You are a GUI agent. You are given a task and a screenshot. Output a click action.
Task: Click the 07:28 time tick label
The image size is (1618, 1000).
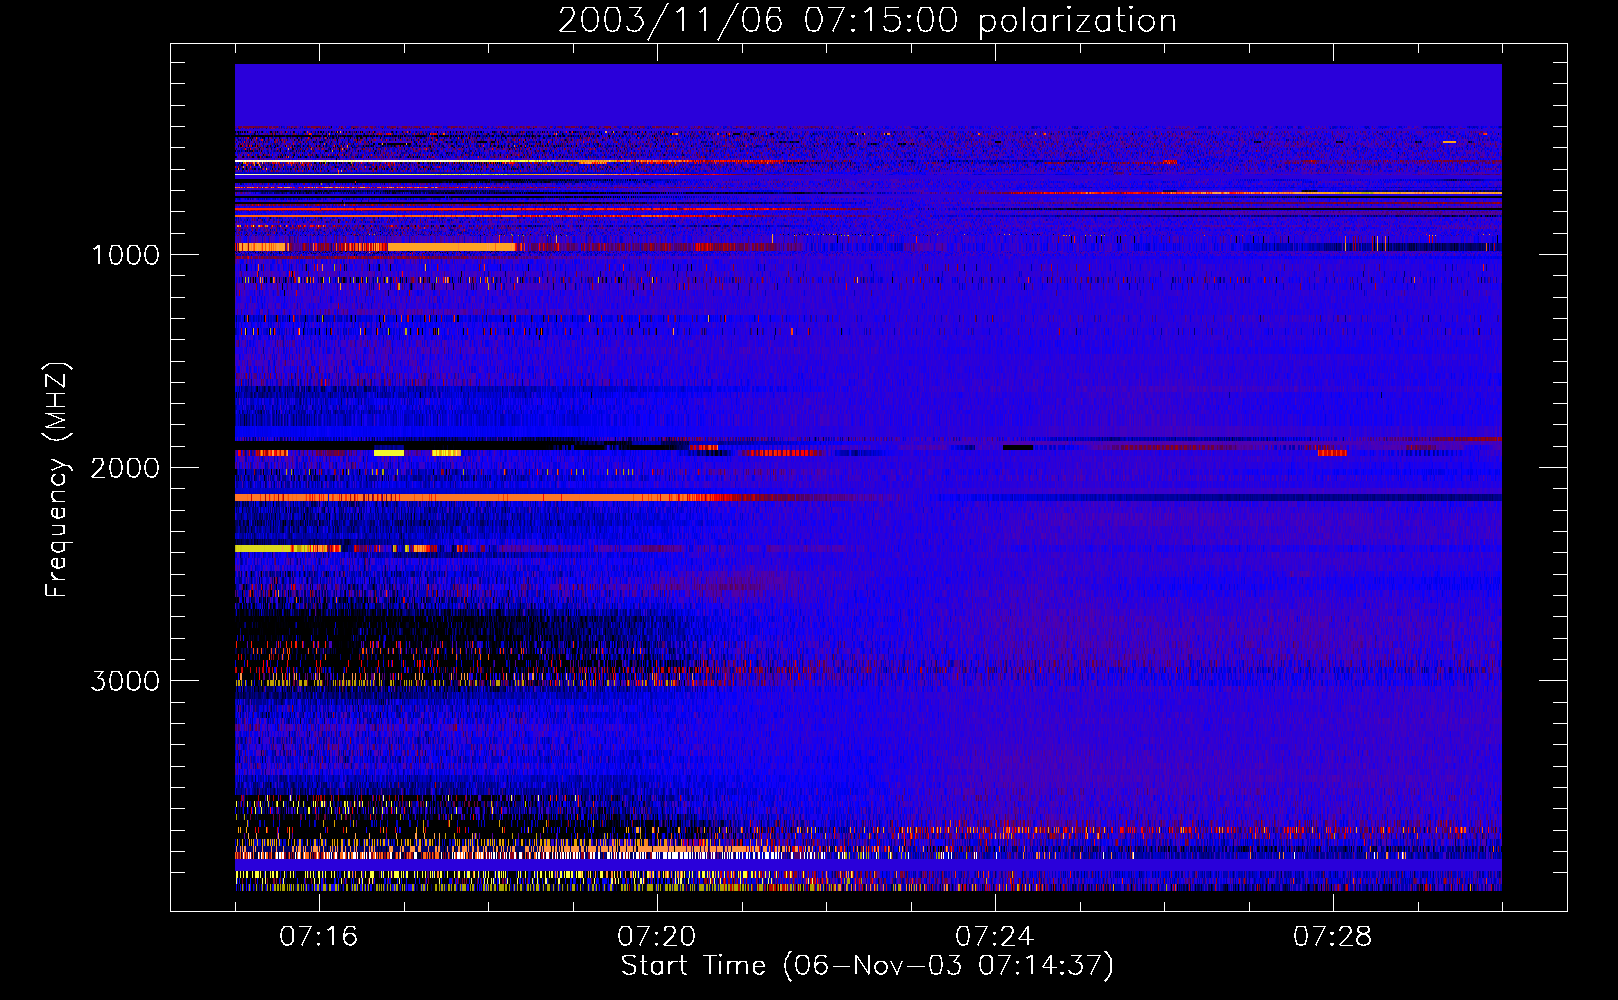point(1332,936)
